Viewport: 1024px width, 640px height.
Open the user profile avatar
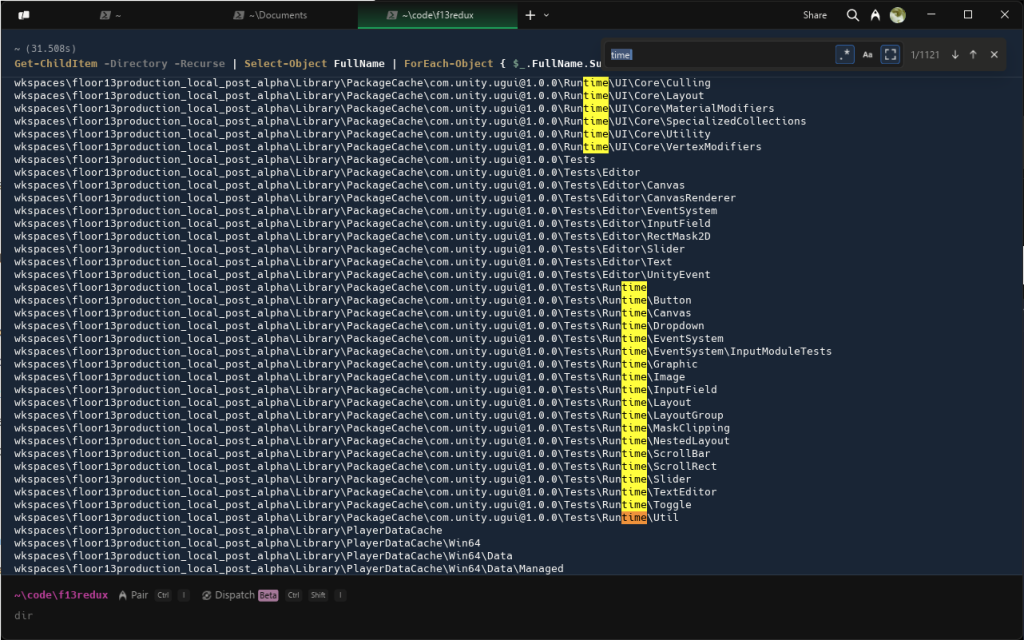click(x=897, y=15)
